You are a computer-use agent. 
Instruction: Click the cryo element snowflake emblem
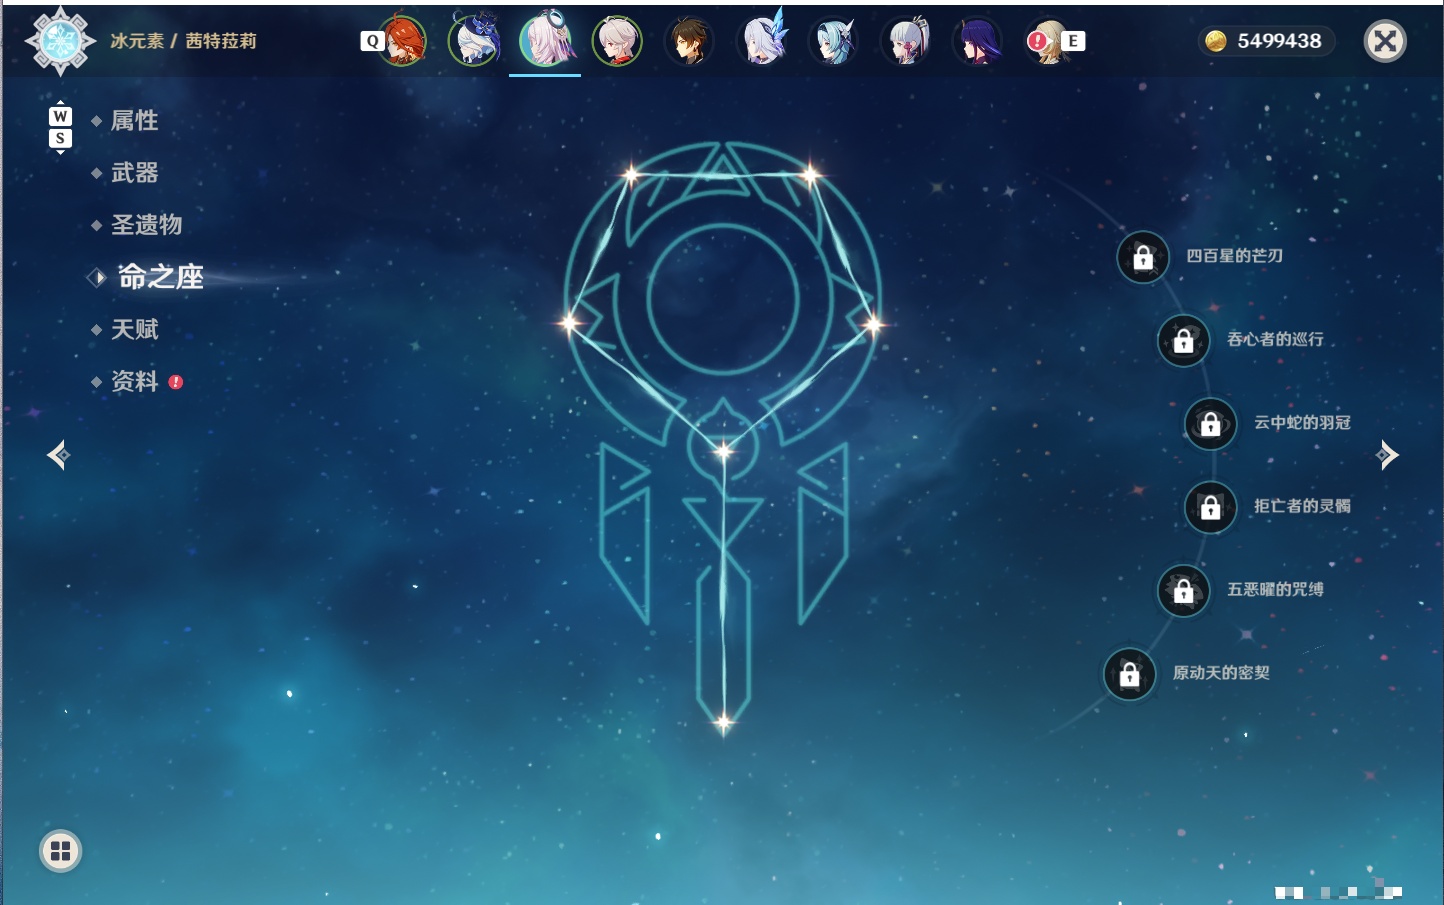(60, 41)
